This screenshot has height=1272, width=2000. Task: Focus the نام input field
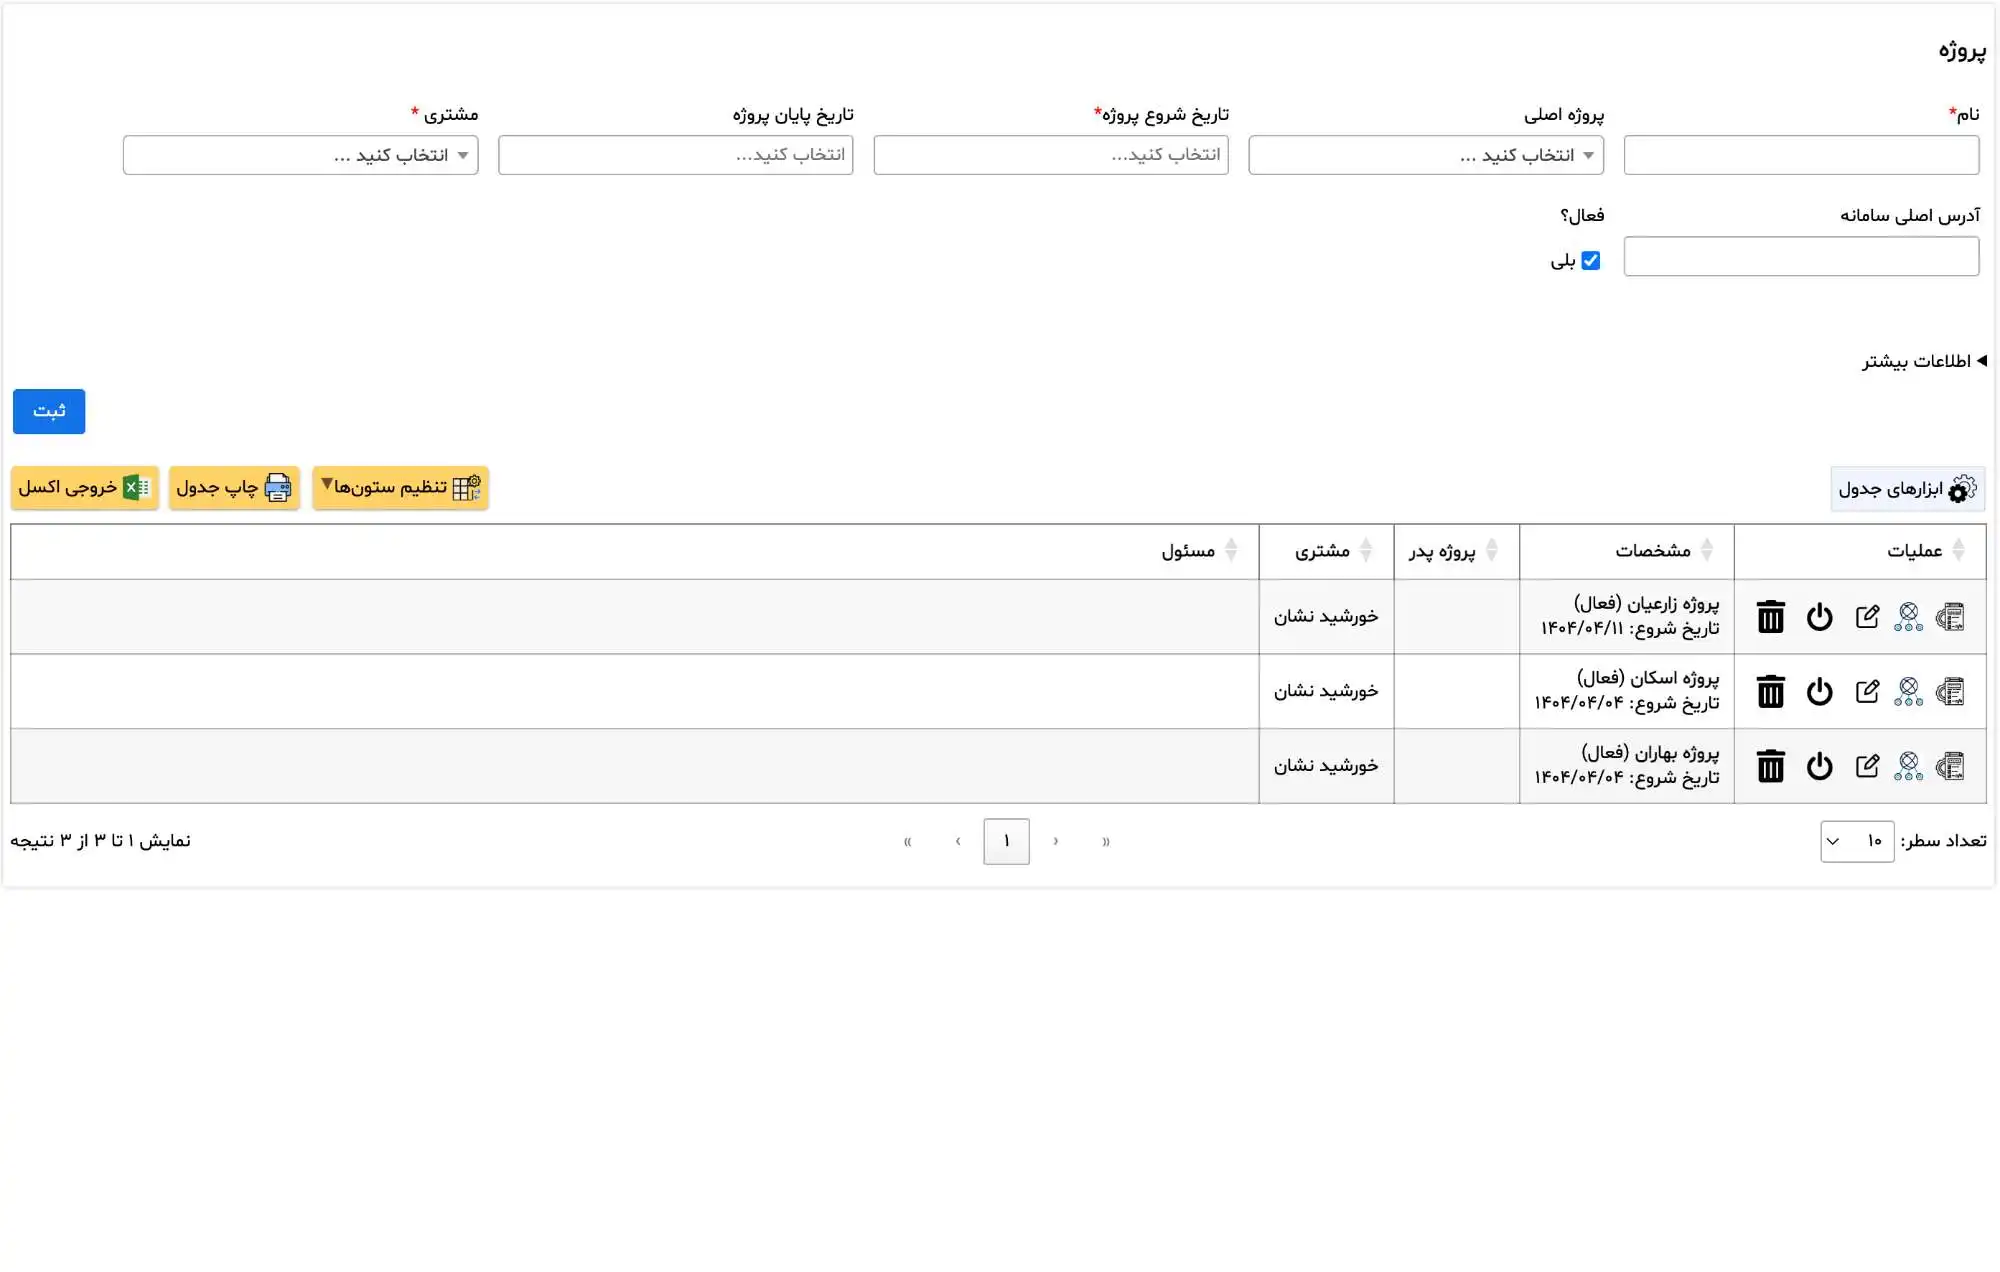[x=1801, y=155]
